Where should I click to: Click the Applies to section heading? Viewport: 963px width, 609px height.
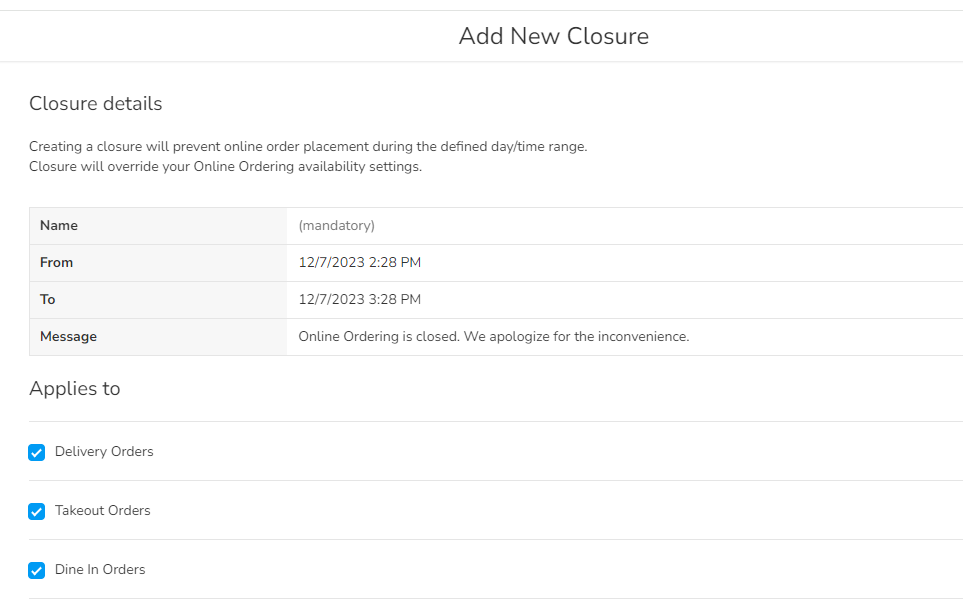tap(75, 389)
